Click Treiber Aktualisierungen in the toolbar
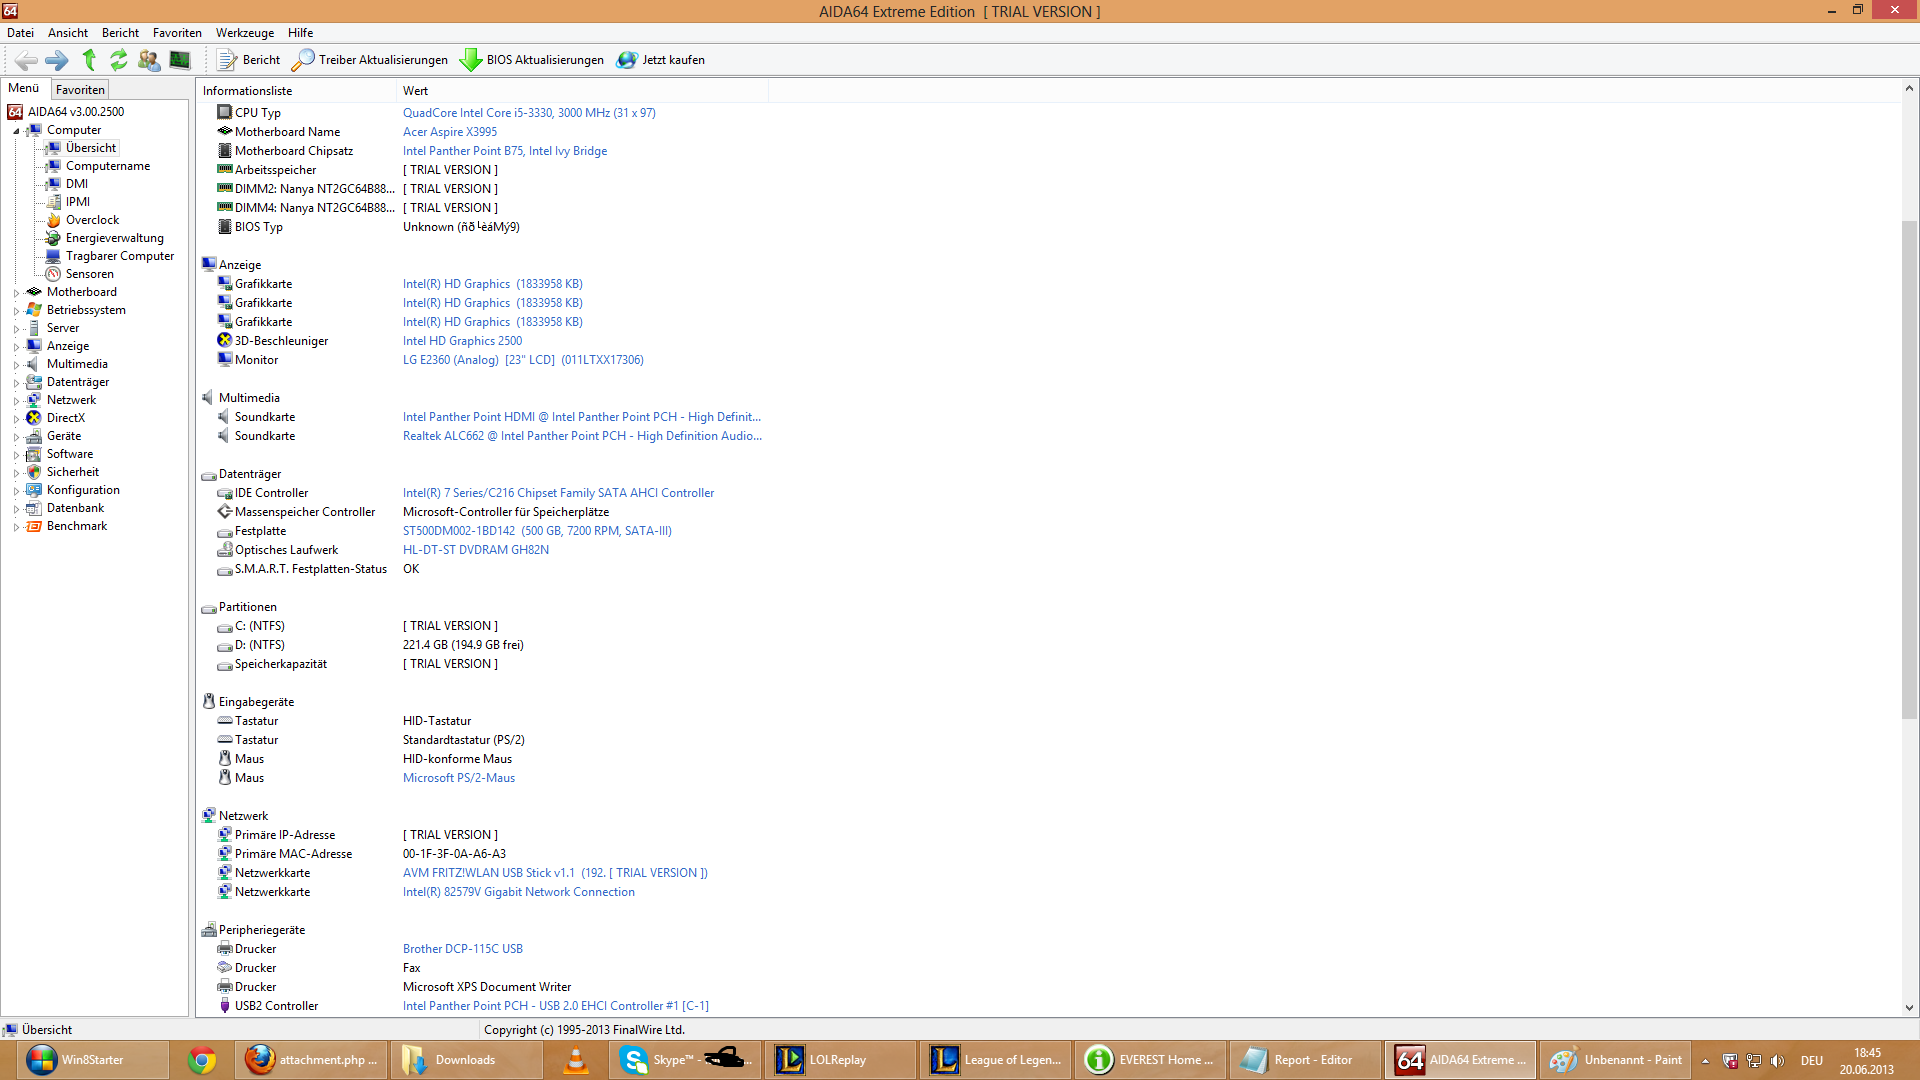Viewport: 1920px width, 1080px height. 370,60
